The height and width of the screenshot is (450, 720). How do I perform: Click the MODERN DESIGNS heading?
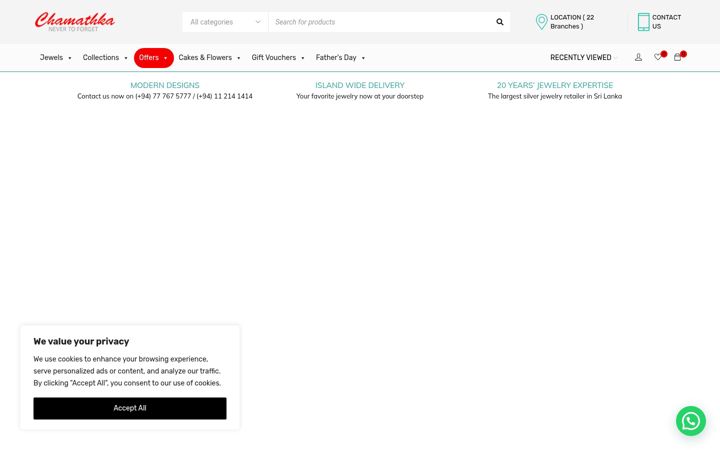[165, 85]
